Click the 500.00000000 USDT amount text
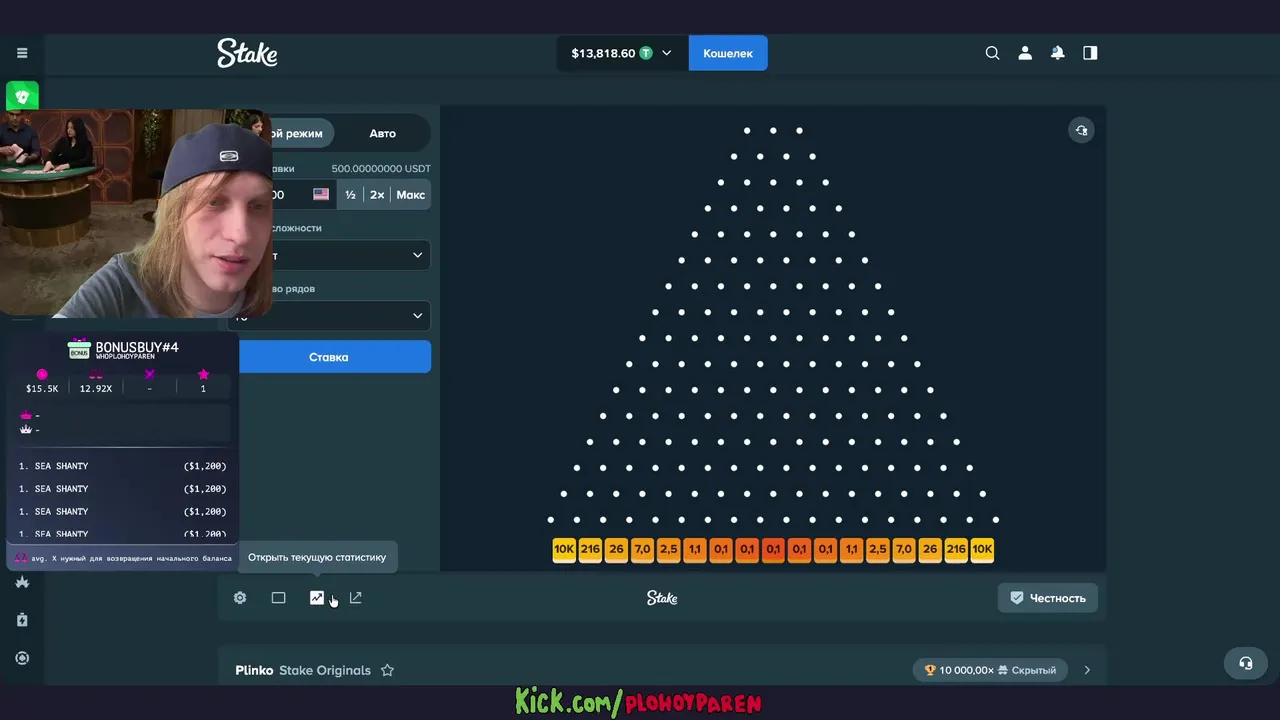Image resolution: width=1280 pixels, height=720 pixels. tap(381, 169)
